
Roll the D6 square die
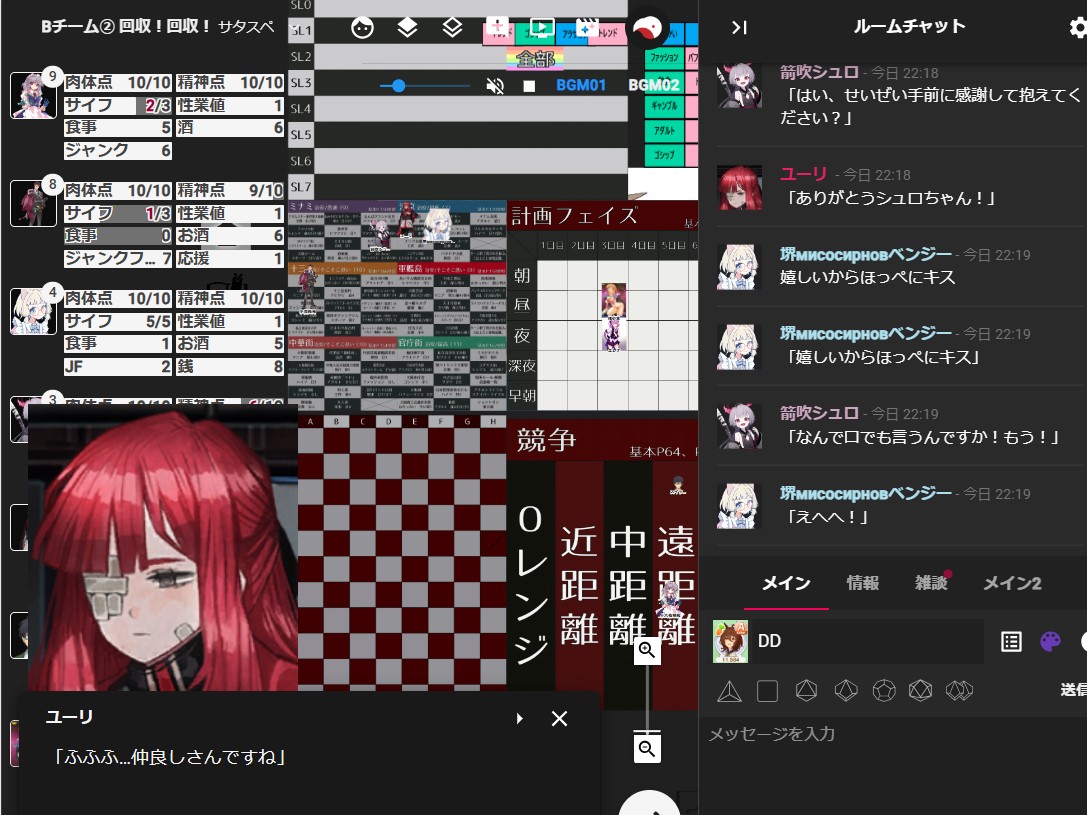coord(767,691)
